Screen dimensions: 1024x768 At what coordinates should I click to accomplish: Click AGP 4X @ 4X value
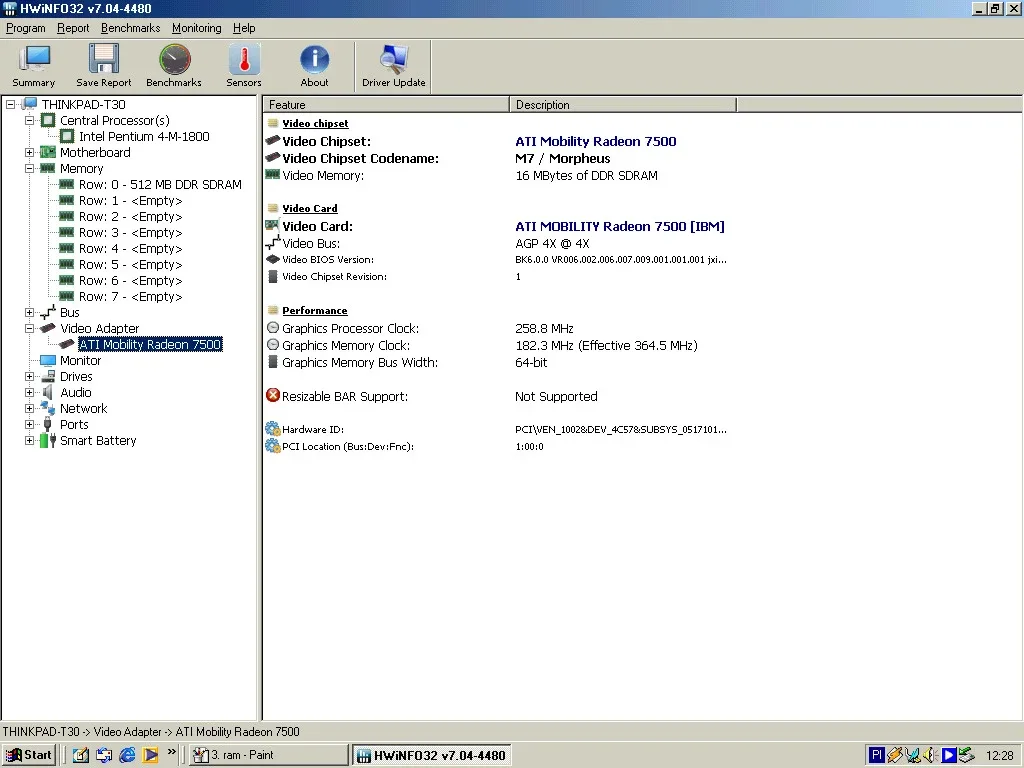click(552, 244)
